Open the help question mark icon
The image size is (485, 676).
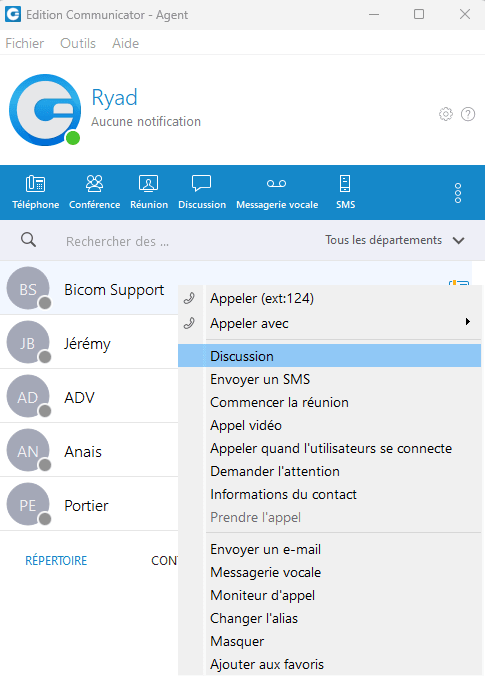[468, 114]
